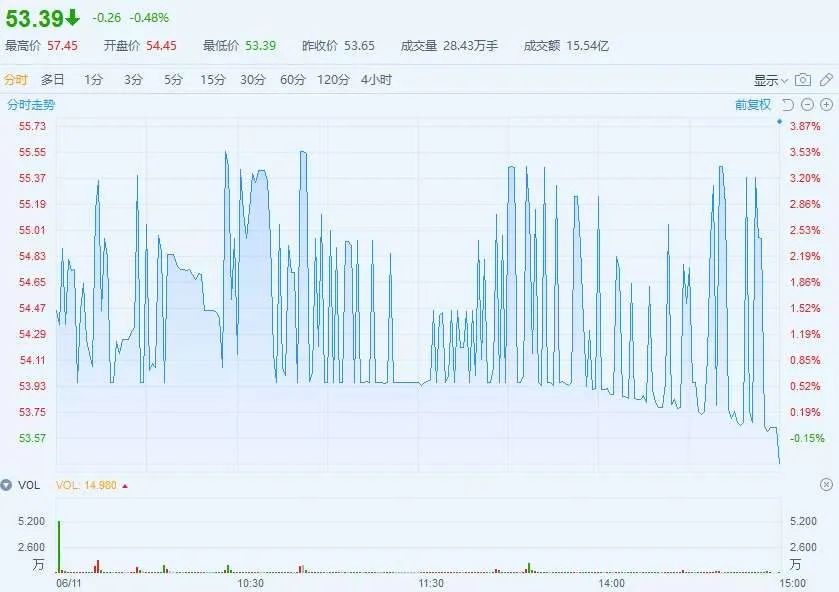Click the 分时走势 panel label
This screenshot has width=839, height=592.
click(31, 103)
